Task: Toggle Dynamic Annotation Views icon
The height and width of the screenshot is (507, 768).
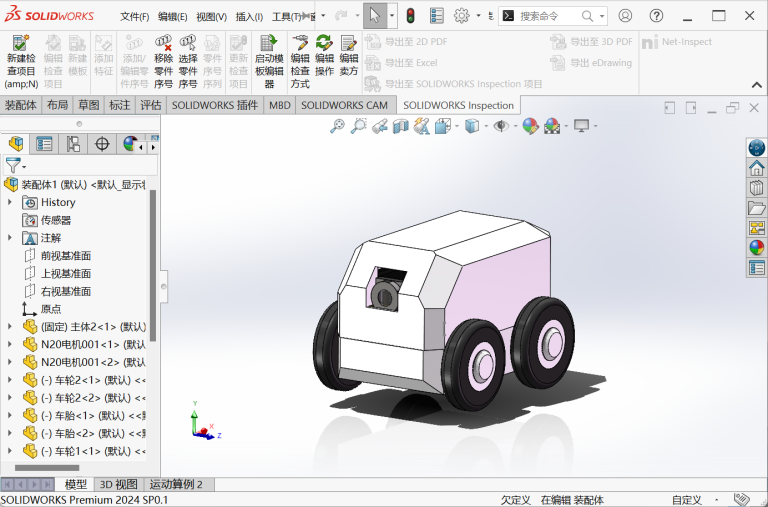Action: coord(421,126)
